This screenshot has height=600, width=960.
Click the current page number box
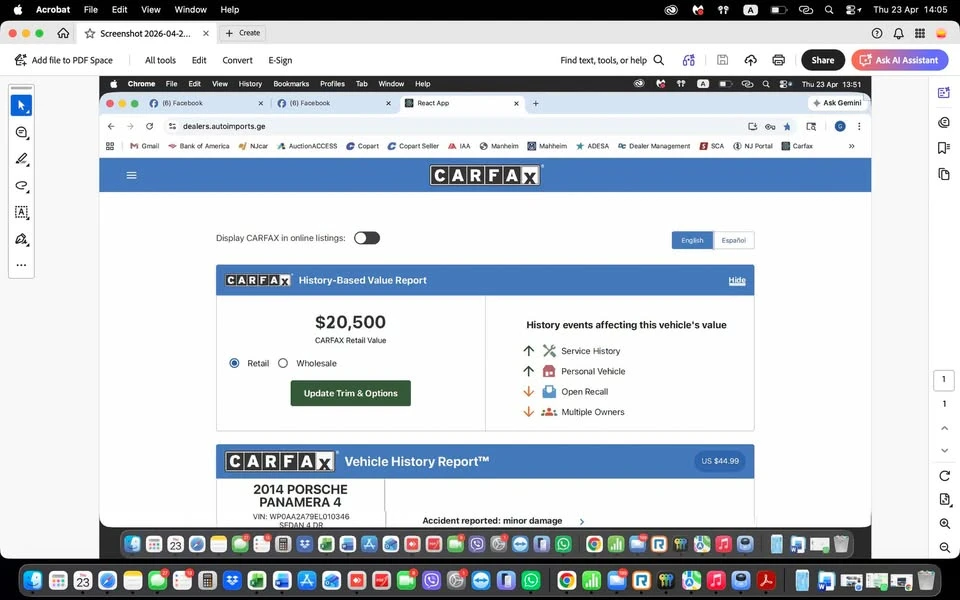tap(944, 380)
